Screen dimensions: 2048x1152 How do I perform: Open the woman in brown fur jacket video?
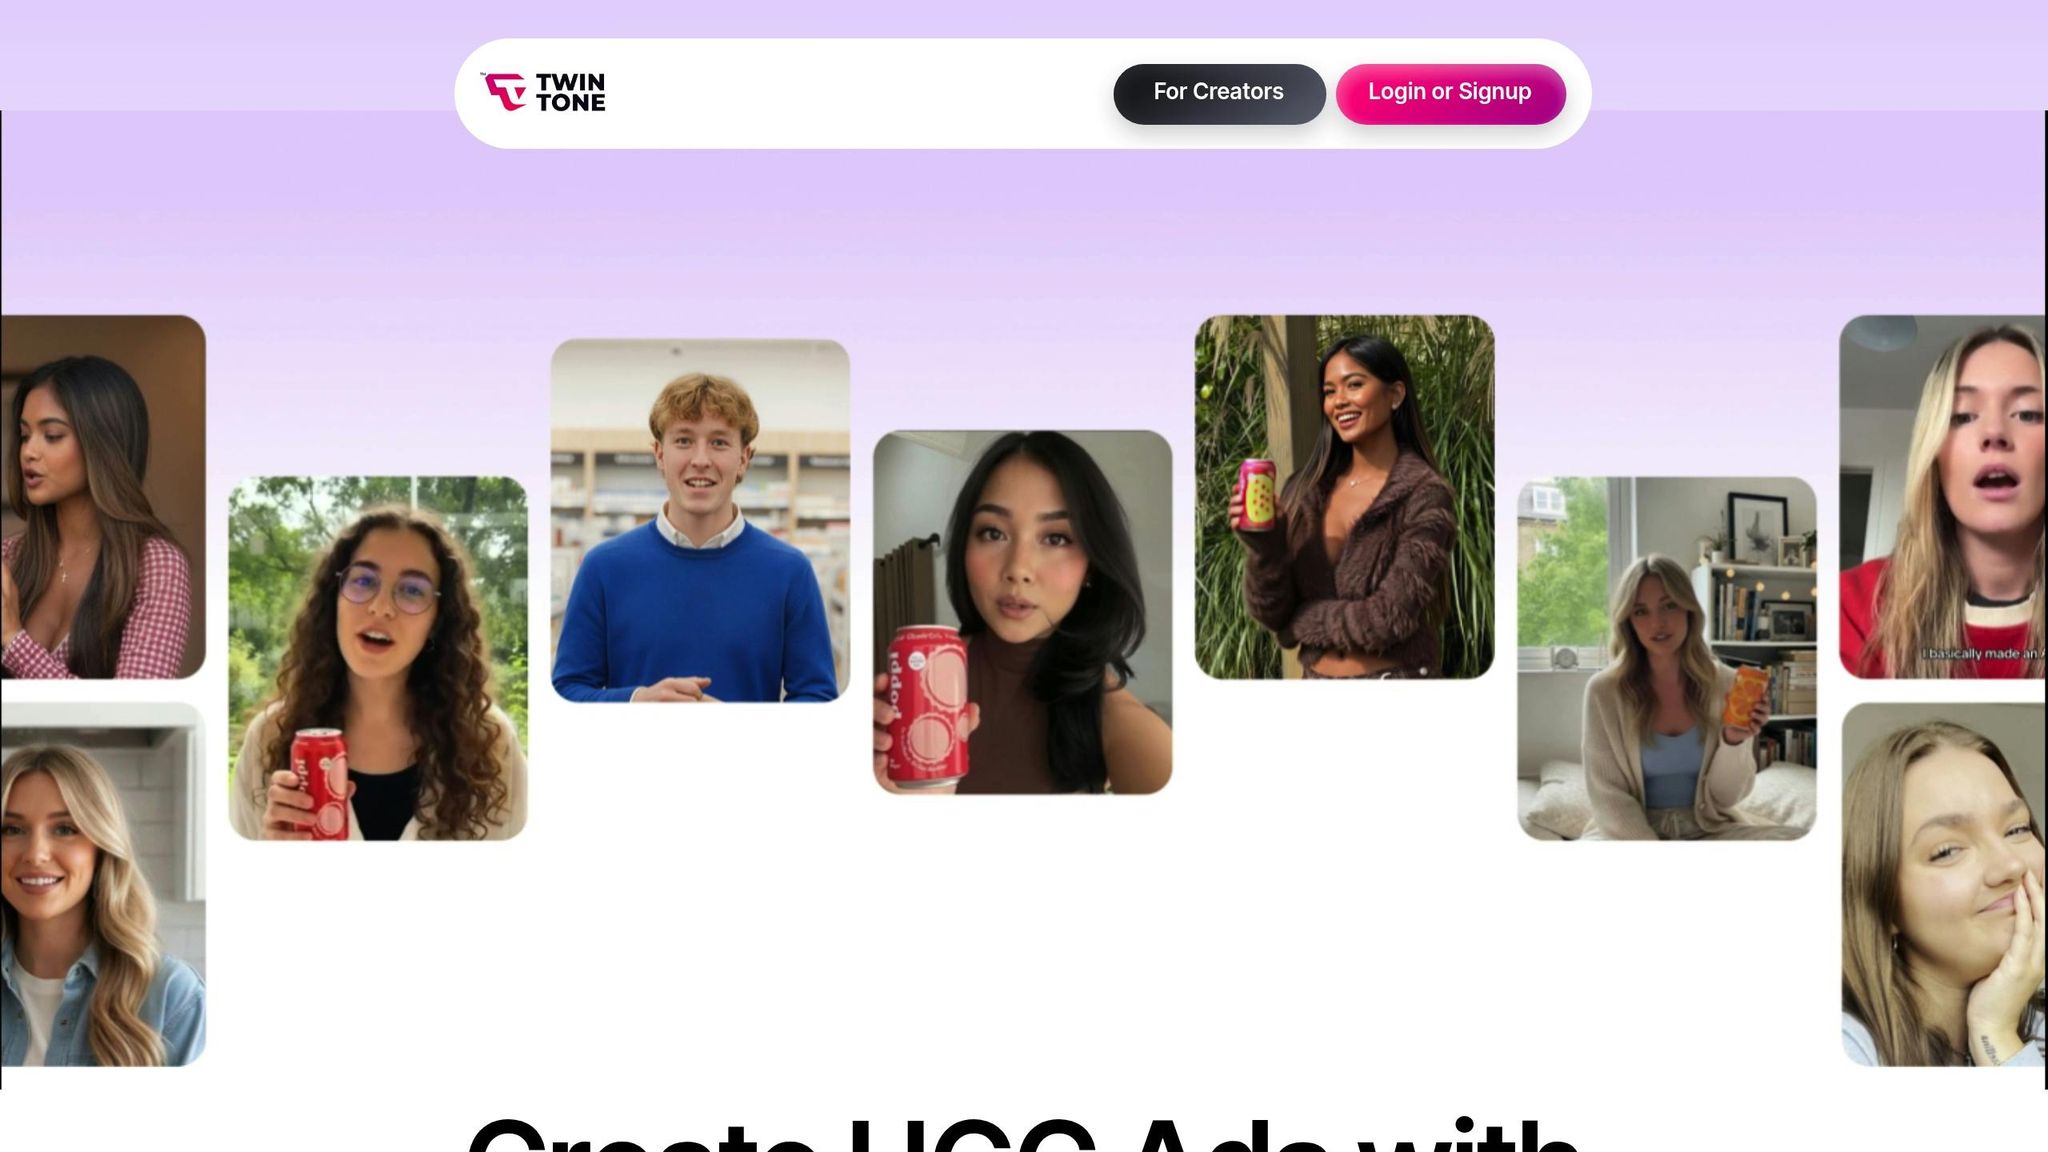click(x=1344, y=497)
